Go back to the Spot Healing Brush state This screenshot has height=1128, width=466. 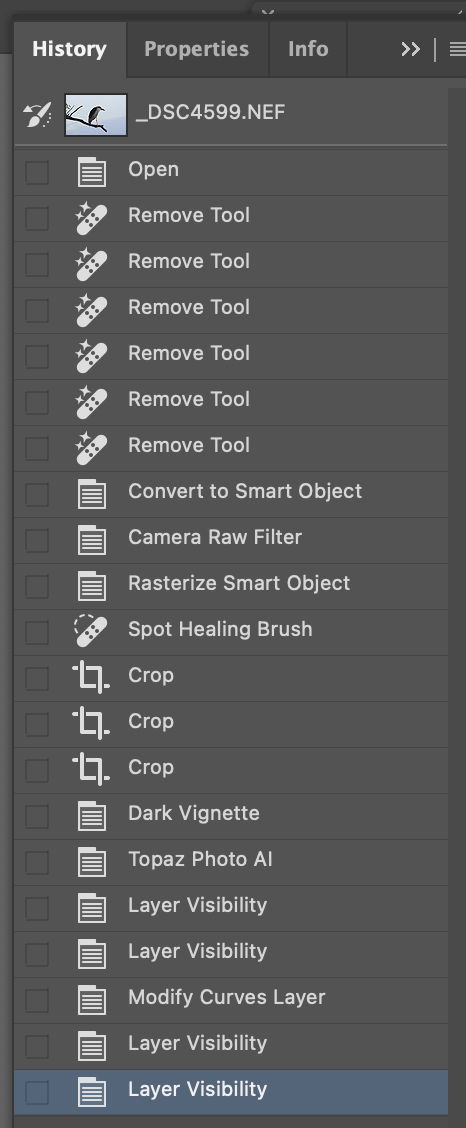[x=231, y=632]
